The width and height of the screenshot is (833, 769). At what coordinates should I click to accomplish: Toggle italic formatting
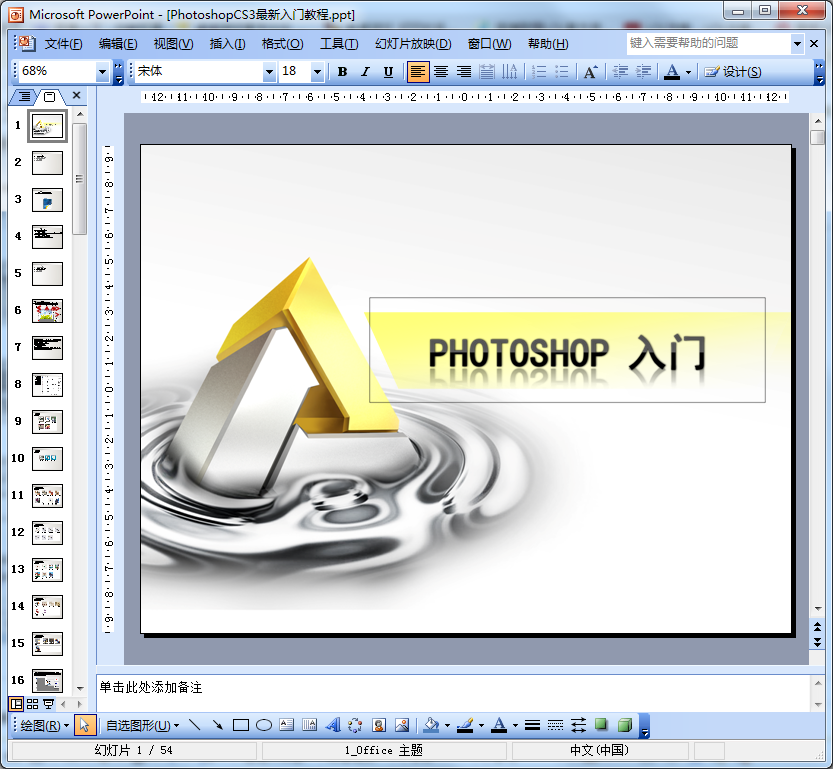(x=365, y=71)
